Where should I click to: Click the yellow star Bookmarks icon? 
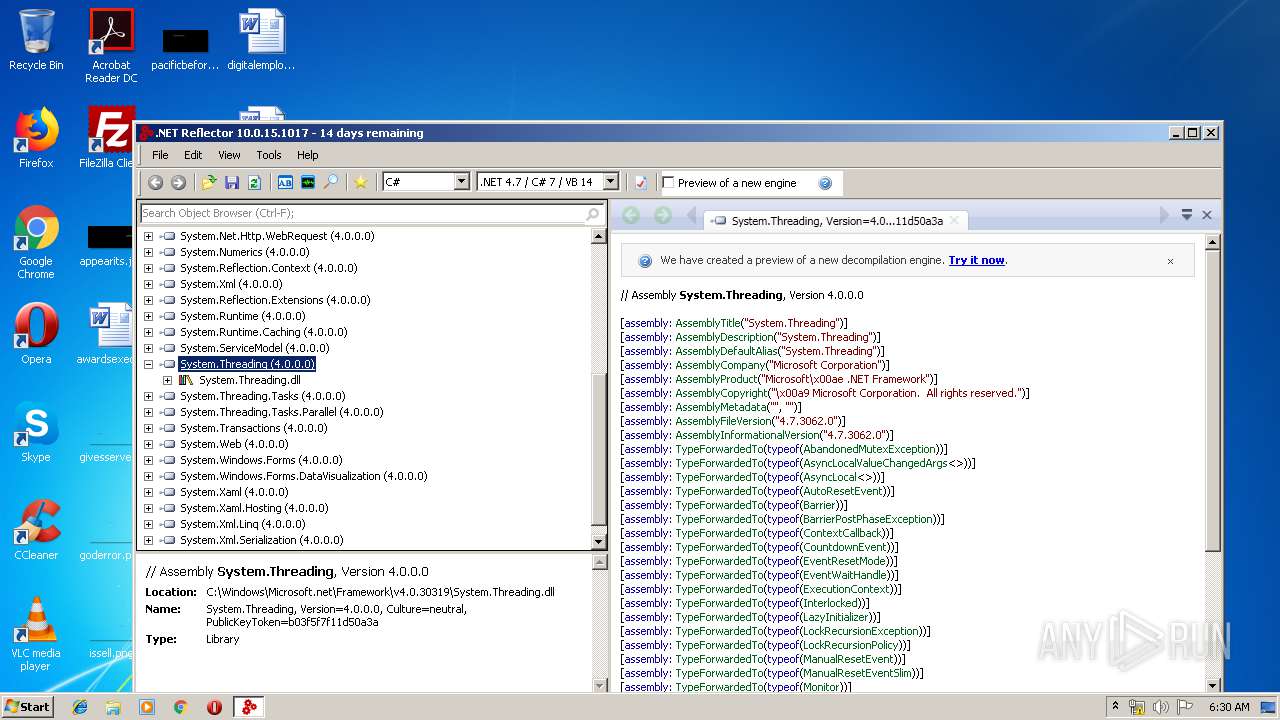(361, 182)
